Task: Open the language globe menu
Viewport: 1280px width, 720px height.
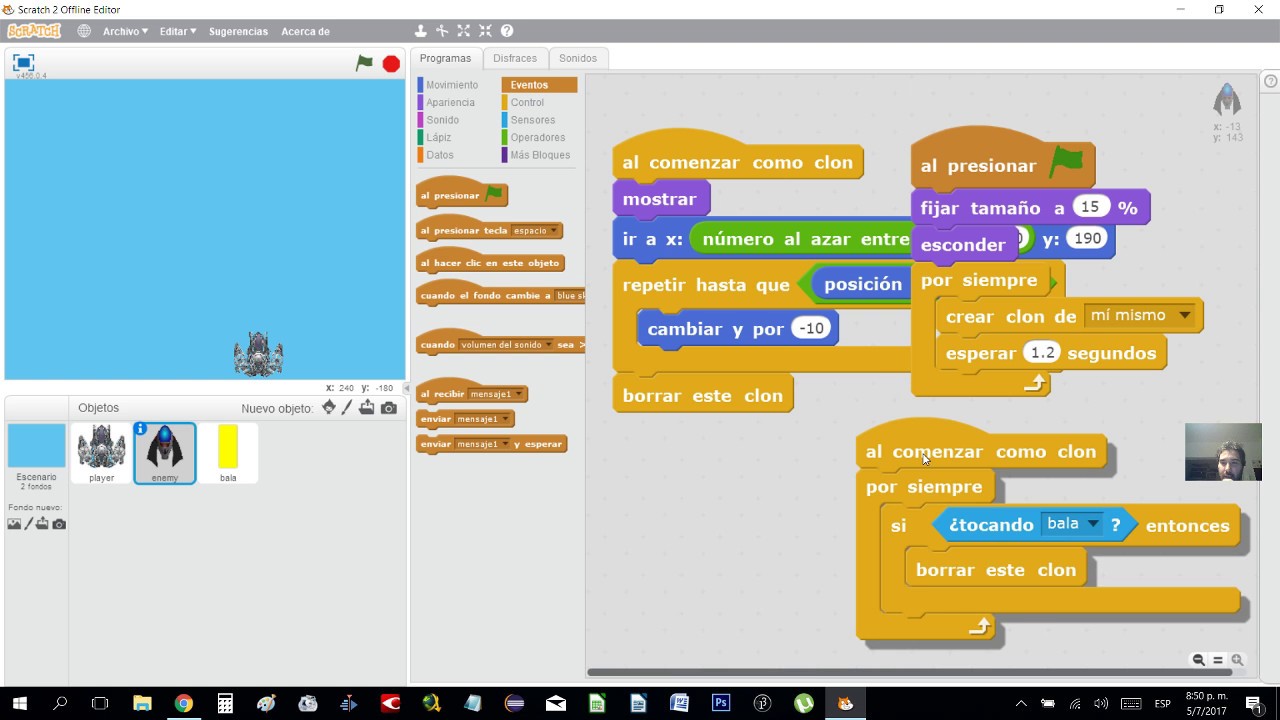Action: [84, 31]
